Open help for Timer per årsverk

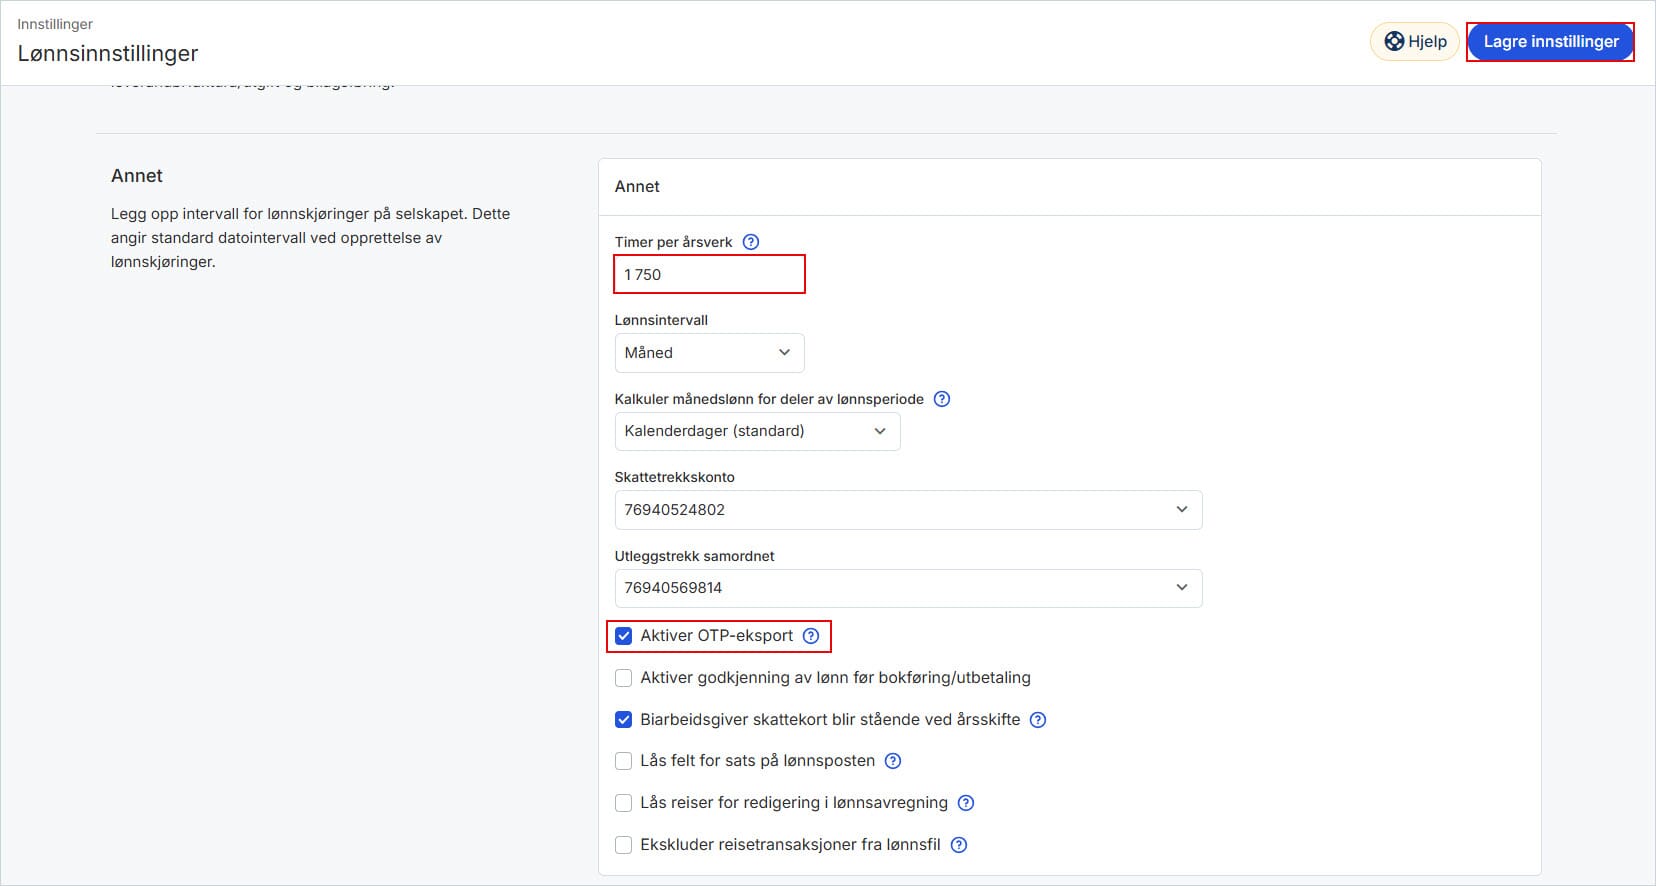[x=751, y=242]
